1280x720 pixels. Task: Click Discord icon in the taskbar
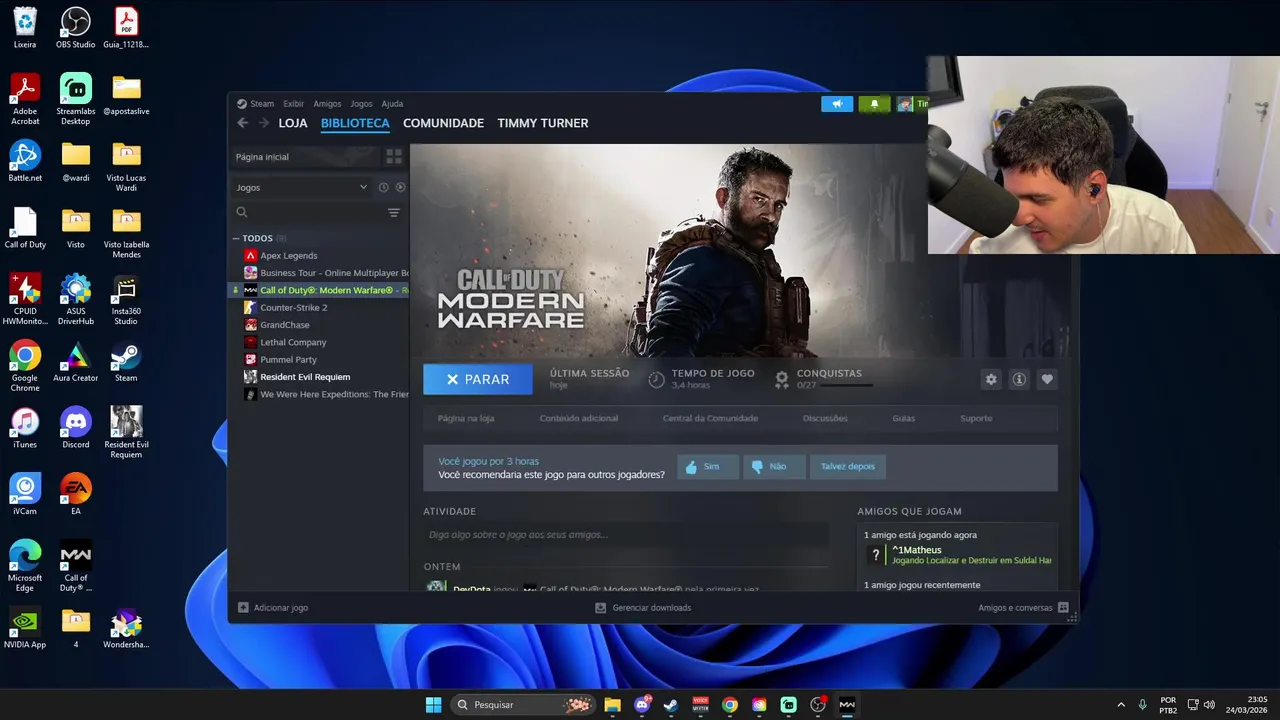tap(642, 705)
